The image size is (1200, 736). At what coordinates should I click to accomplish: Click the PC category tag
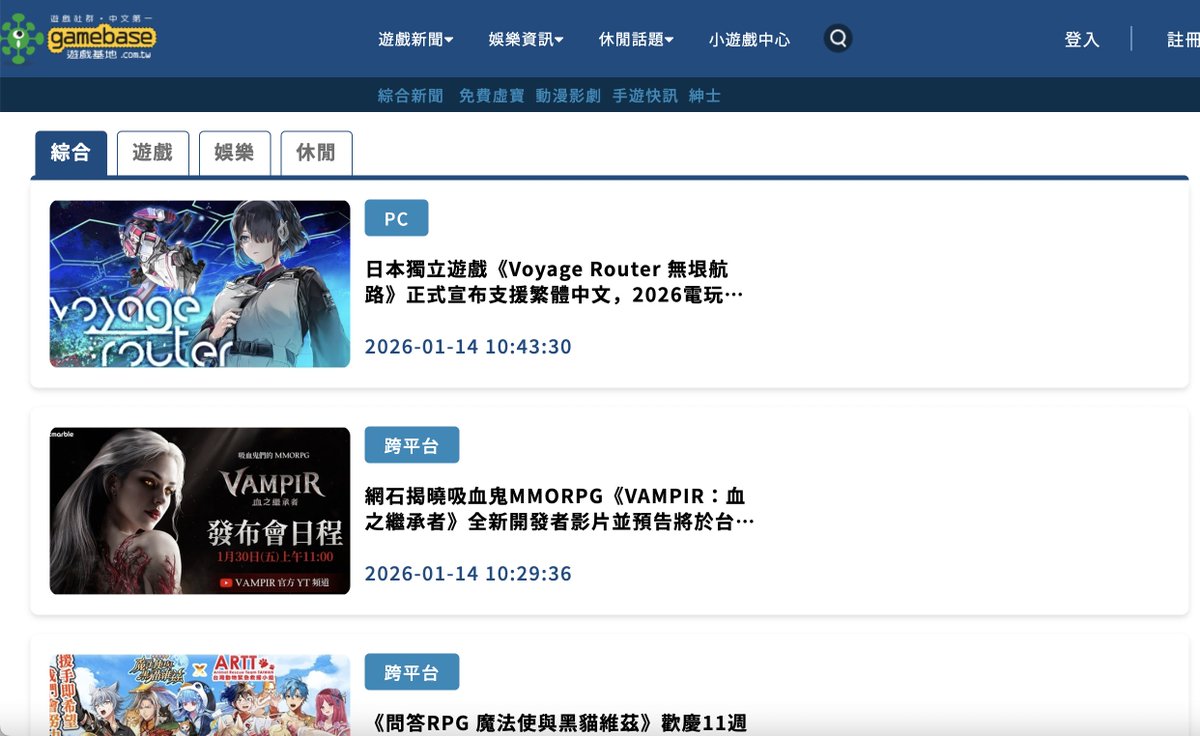click(396, 218)
